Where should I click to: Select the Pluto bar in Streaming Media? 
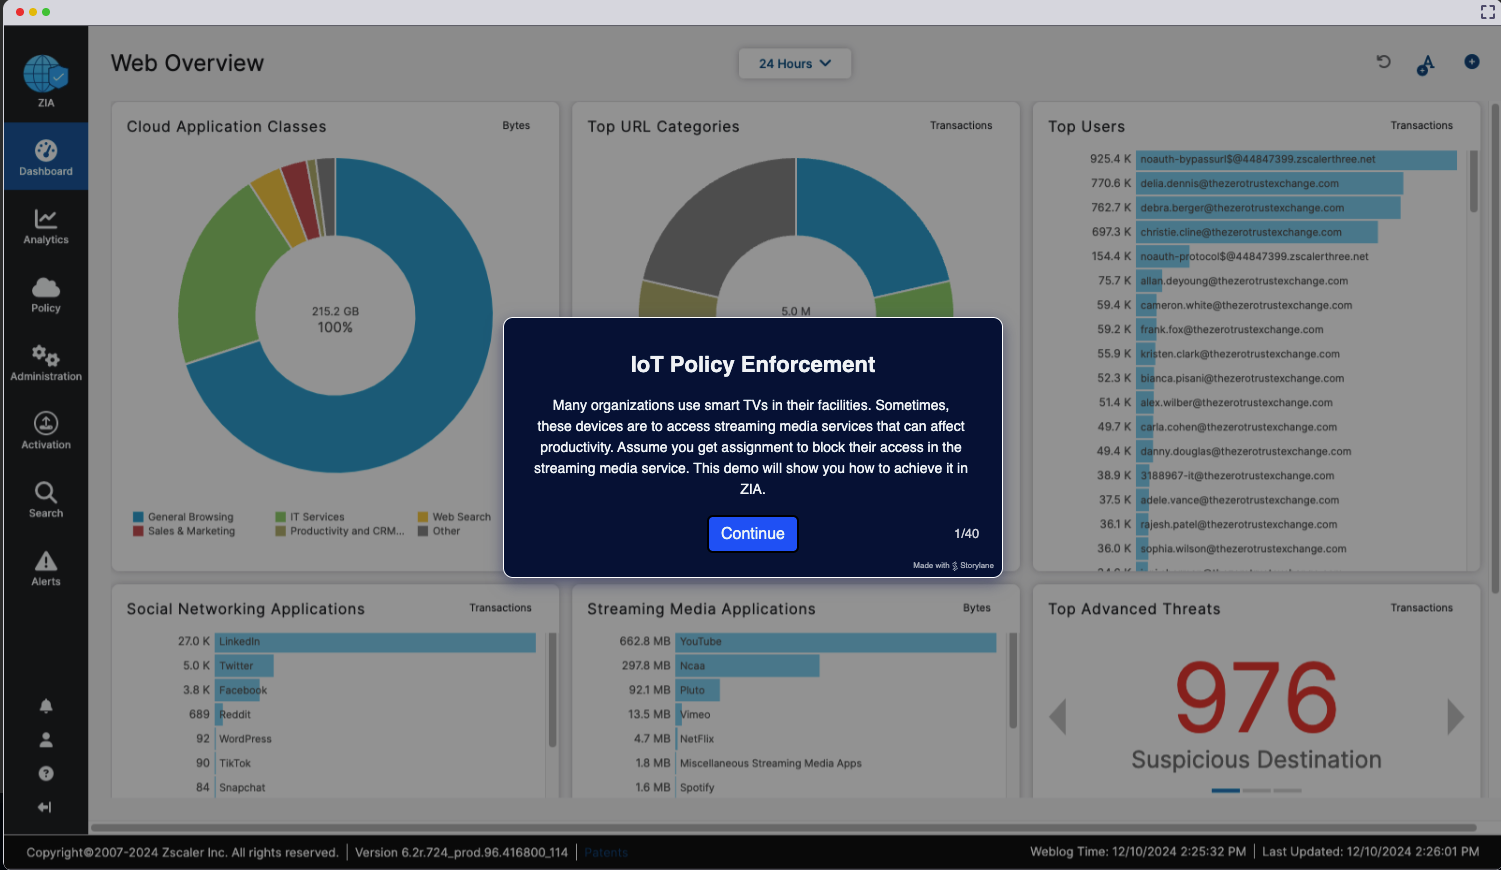pos(698,690)
